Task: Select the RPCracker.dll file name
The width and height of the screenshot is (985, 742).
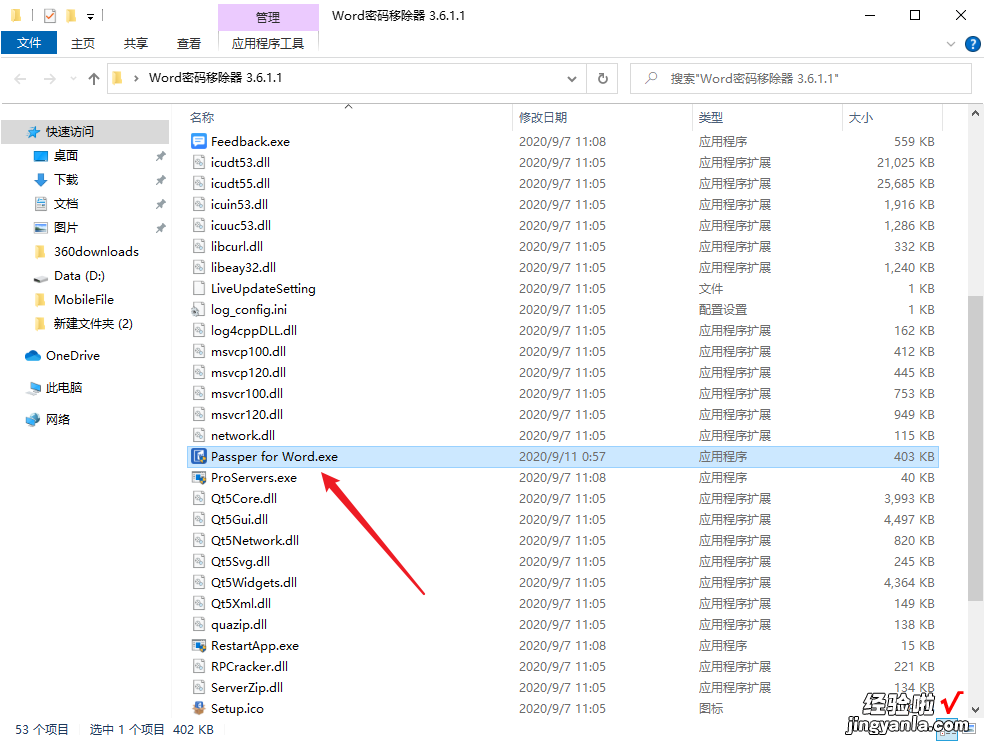Action: click(249, 667)
